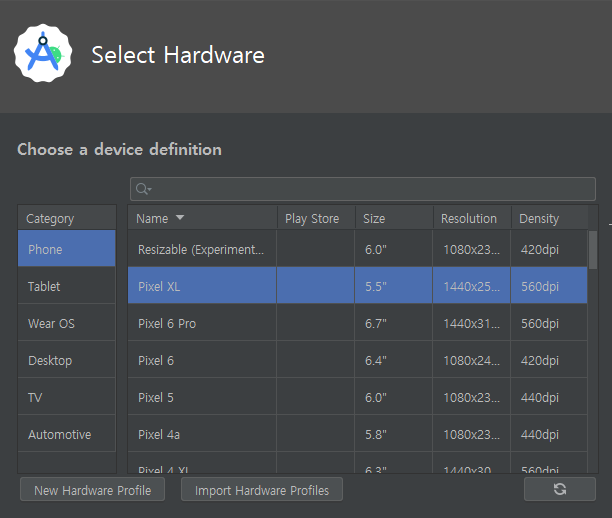The image size is (612, 518).
Task: Click New Hardware Profile button
Action: [x=93, y=489]
